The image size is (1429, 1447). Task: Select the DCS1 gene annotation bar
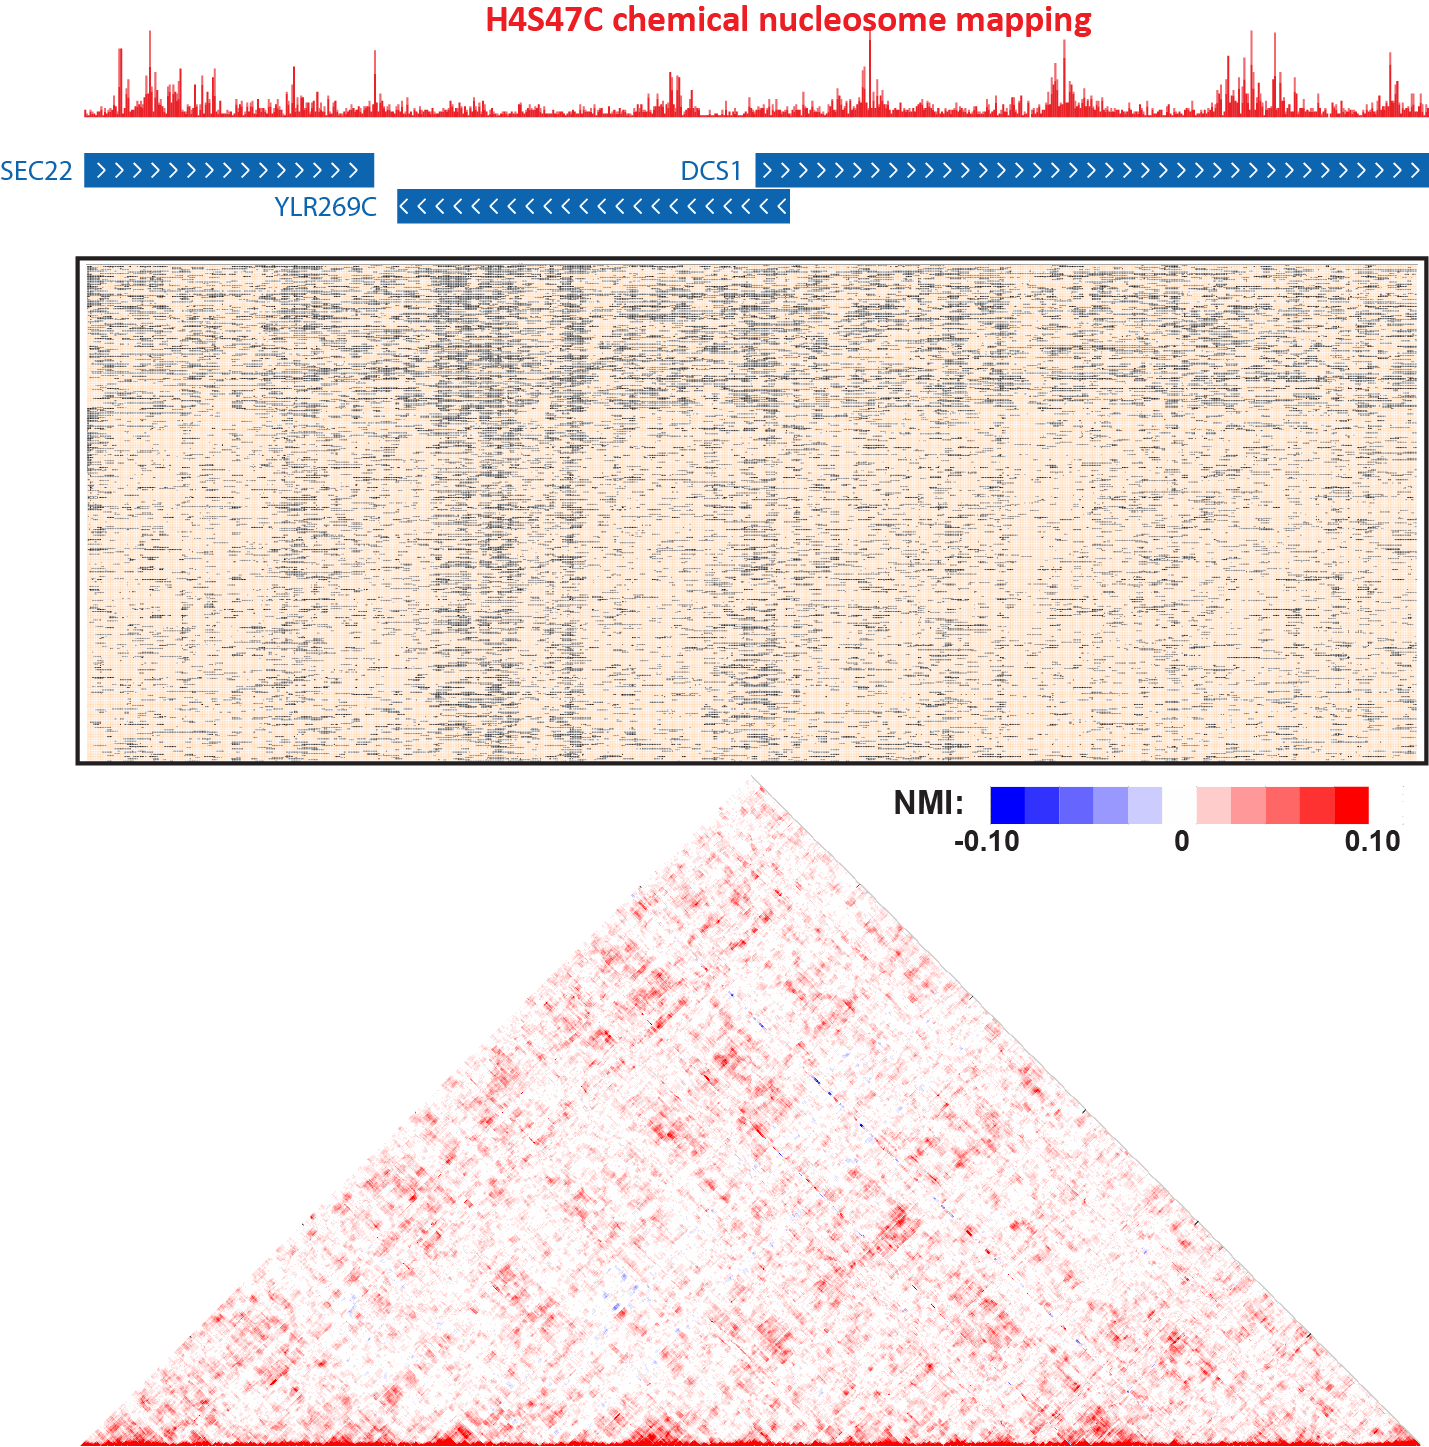coord(1091,171)
